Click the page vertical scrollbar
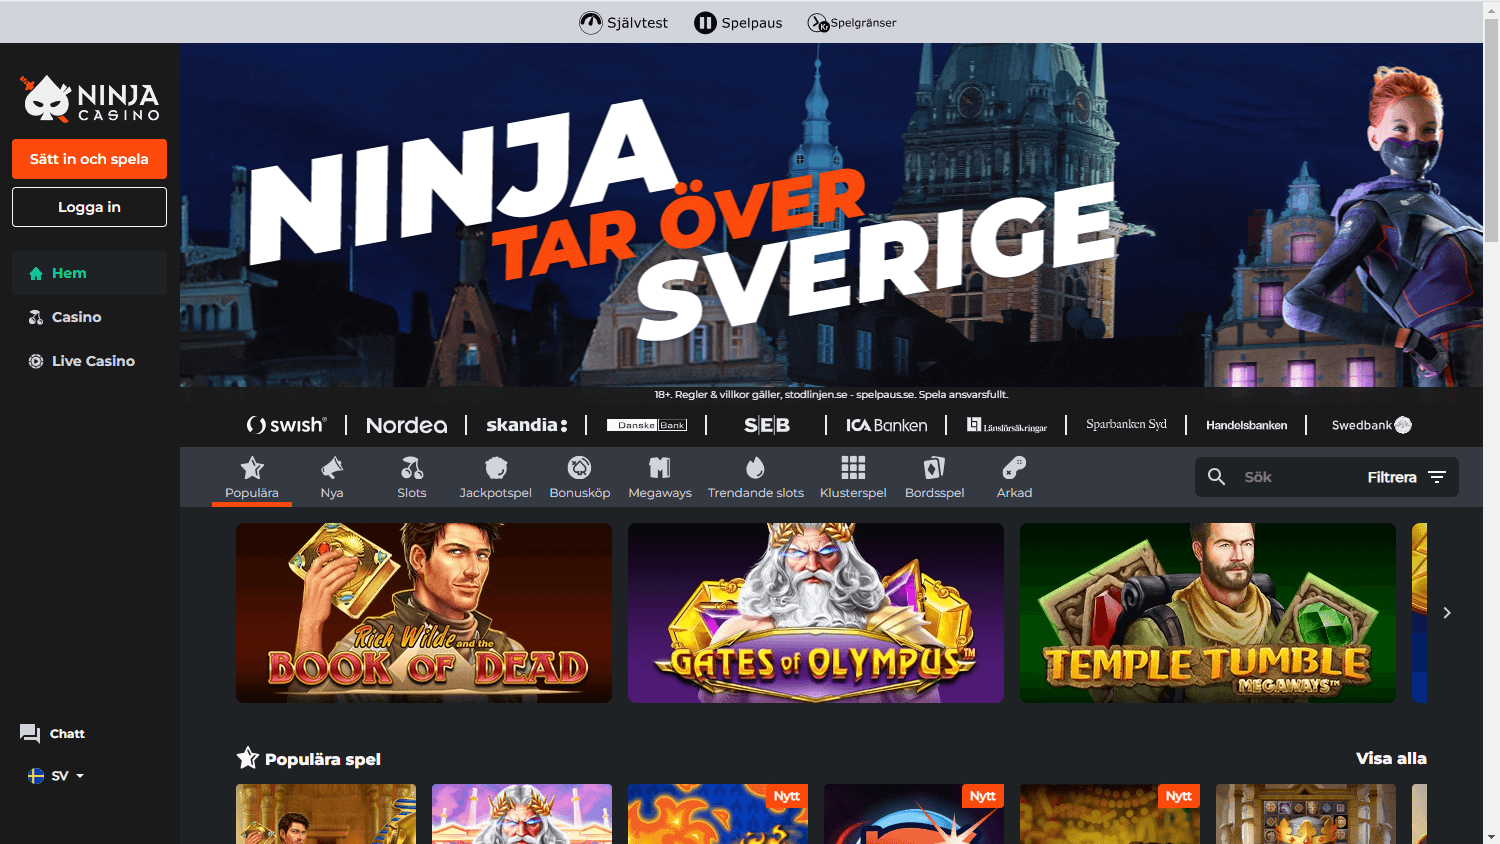This screenshot has height=844, width=1500. click(1491, 130)
